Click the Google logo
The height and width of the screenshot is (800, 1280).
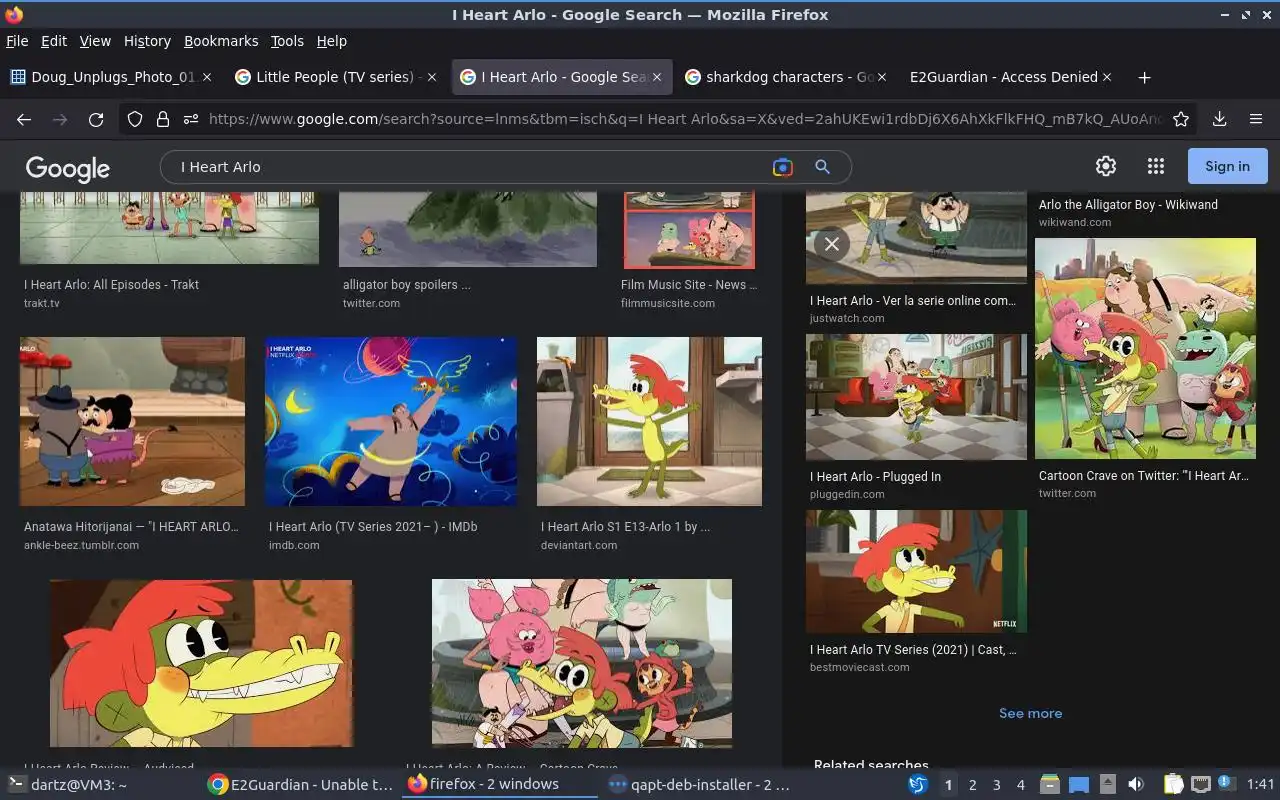68,168
